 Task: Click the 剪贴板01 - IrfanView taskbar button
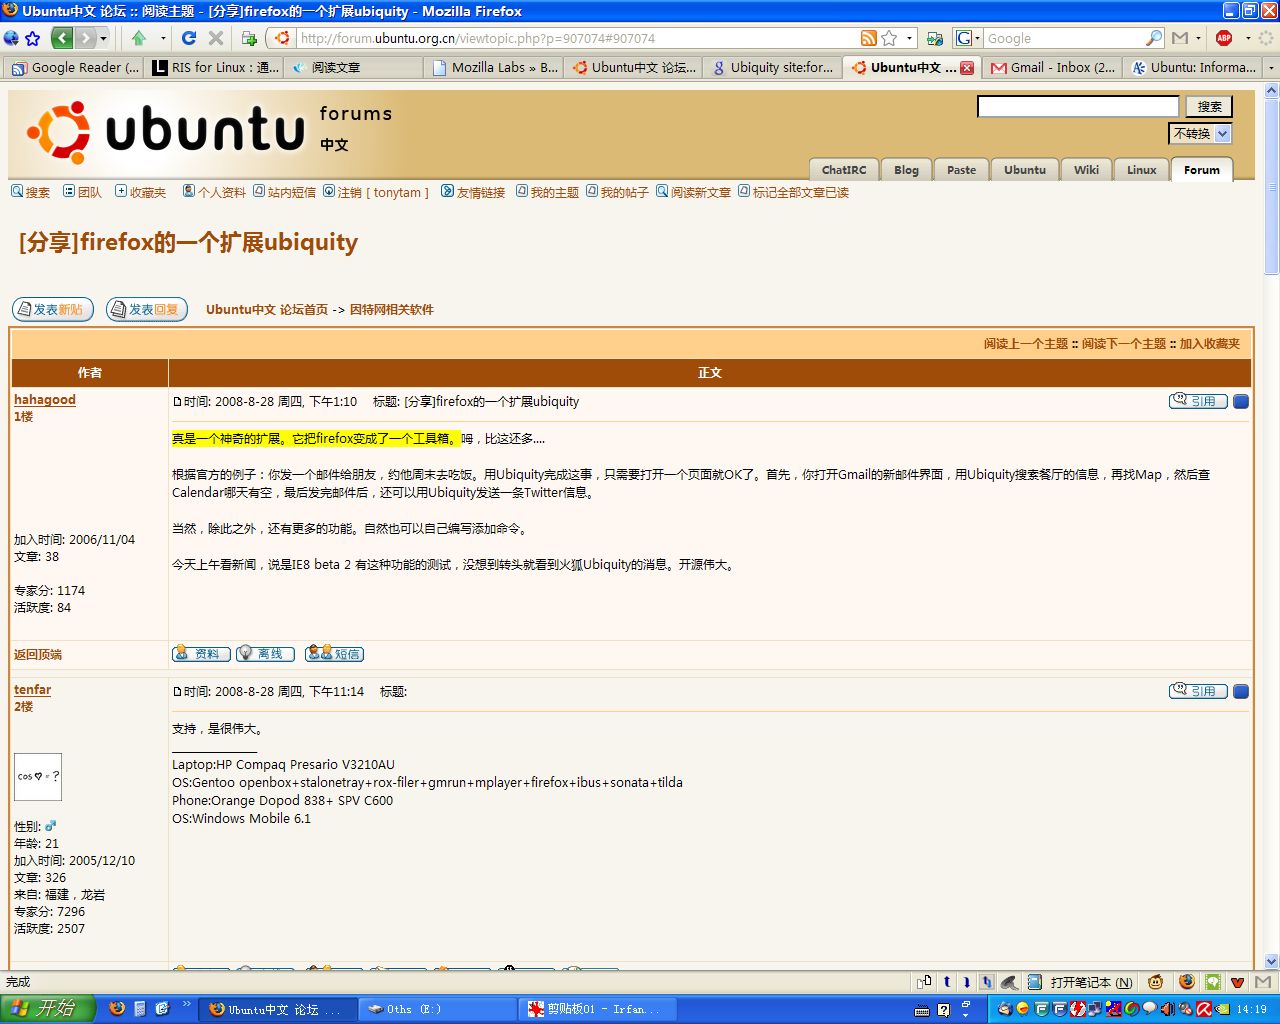(x=597, y=1010)
